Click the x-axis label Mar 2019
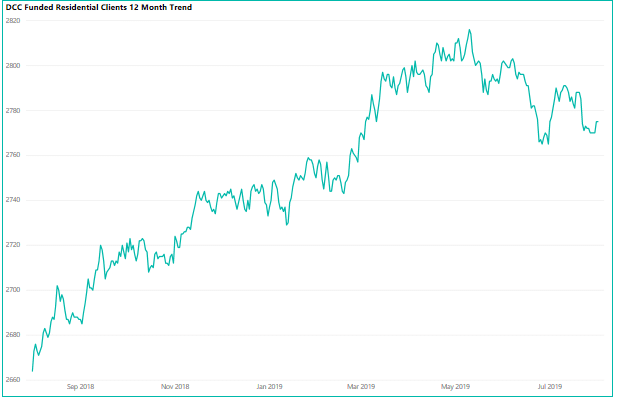The image size is (620, 403). [x=361, y=386]
